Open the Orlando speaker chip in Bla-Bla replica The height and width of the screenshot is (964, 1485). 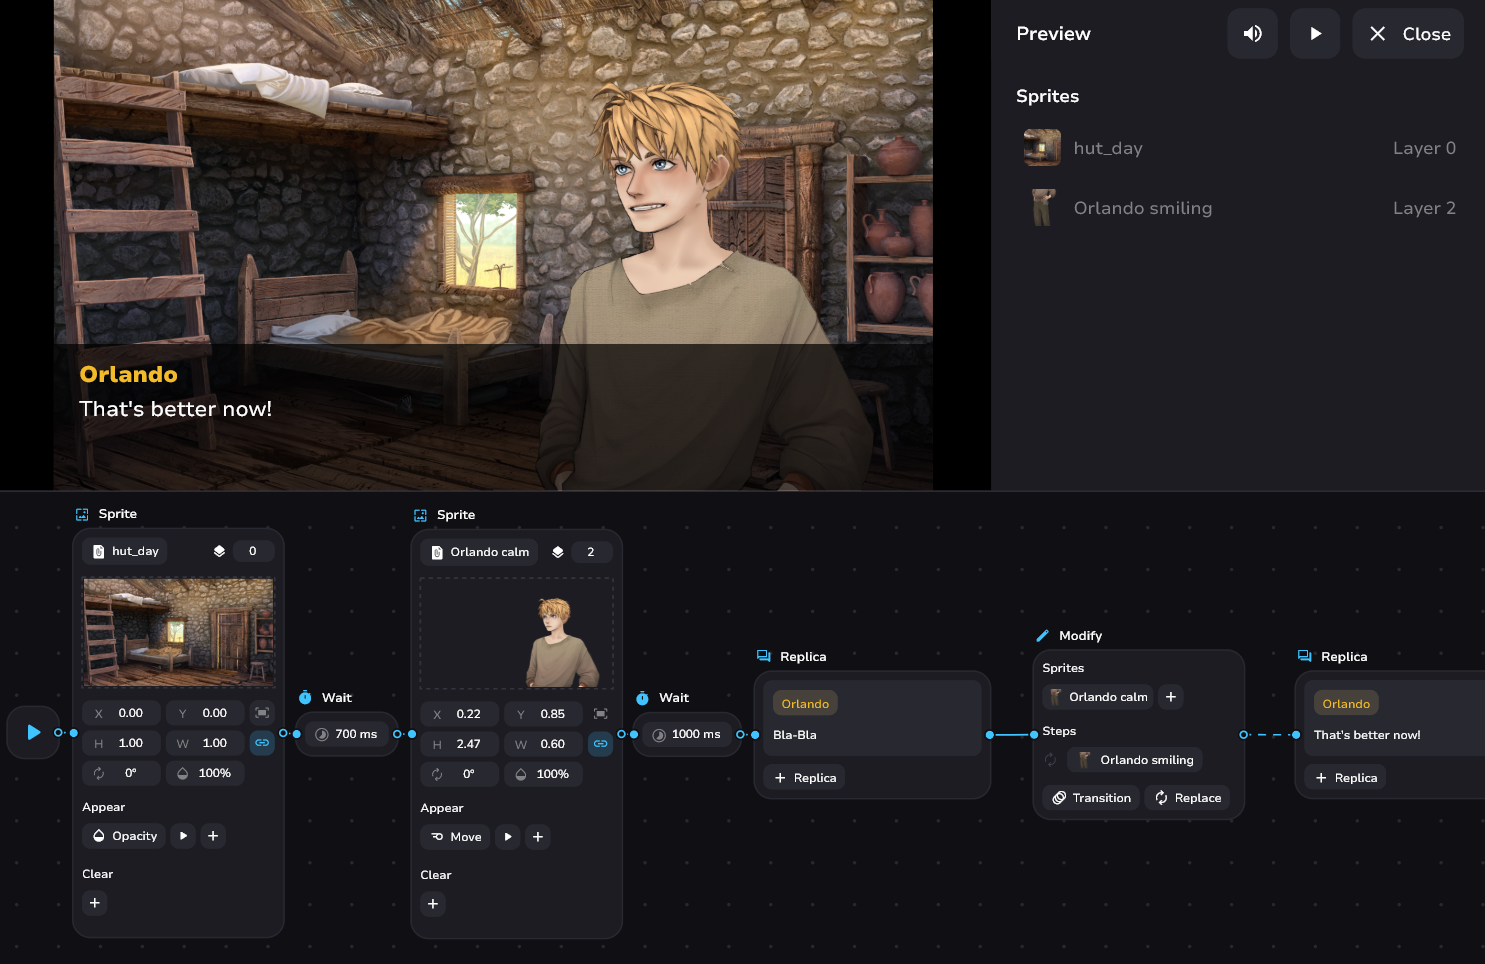click(x=805, y=704)
